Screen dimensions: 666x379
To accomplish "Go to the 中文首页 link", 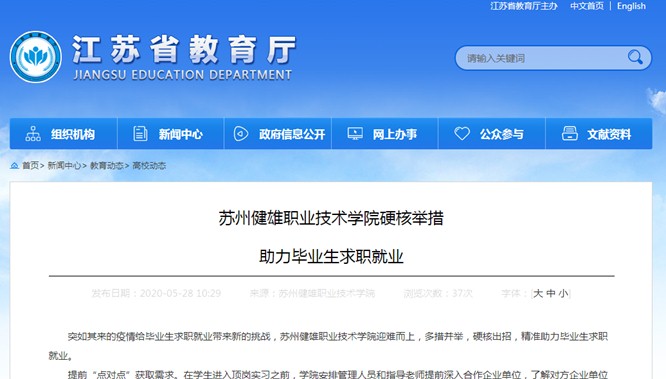I will tap(587, 6).
